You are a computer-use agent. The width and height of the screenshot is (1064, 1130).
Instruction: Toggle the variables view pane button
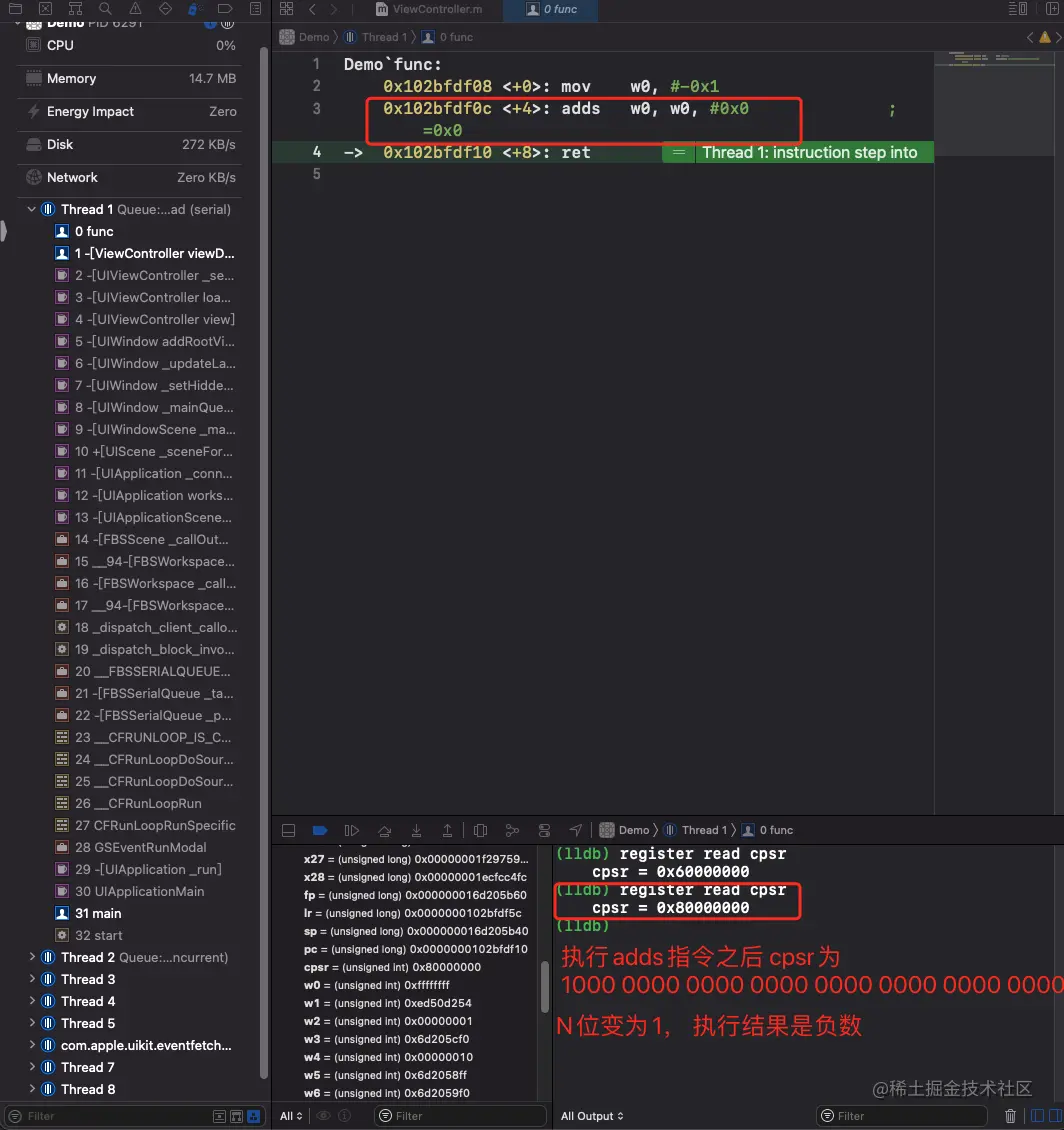[x=1037, y=1116]
